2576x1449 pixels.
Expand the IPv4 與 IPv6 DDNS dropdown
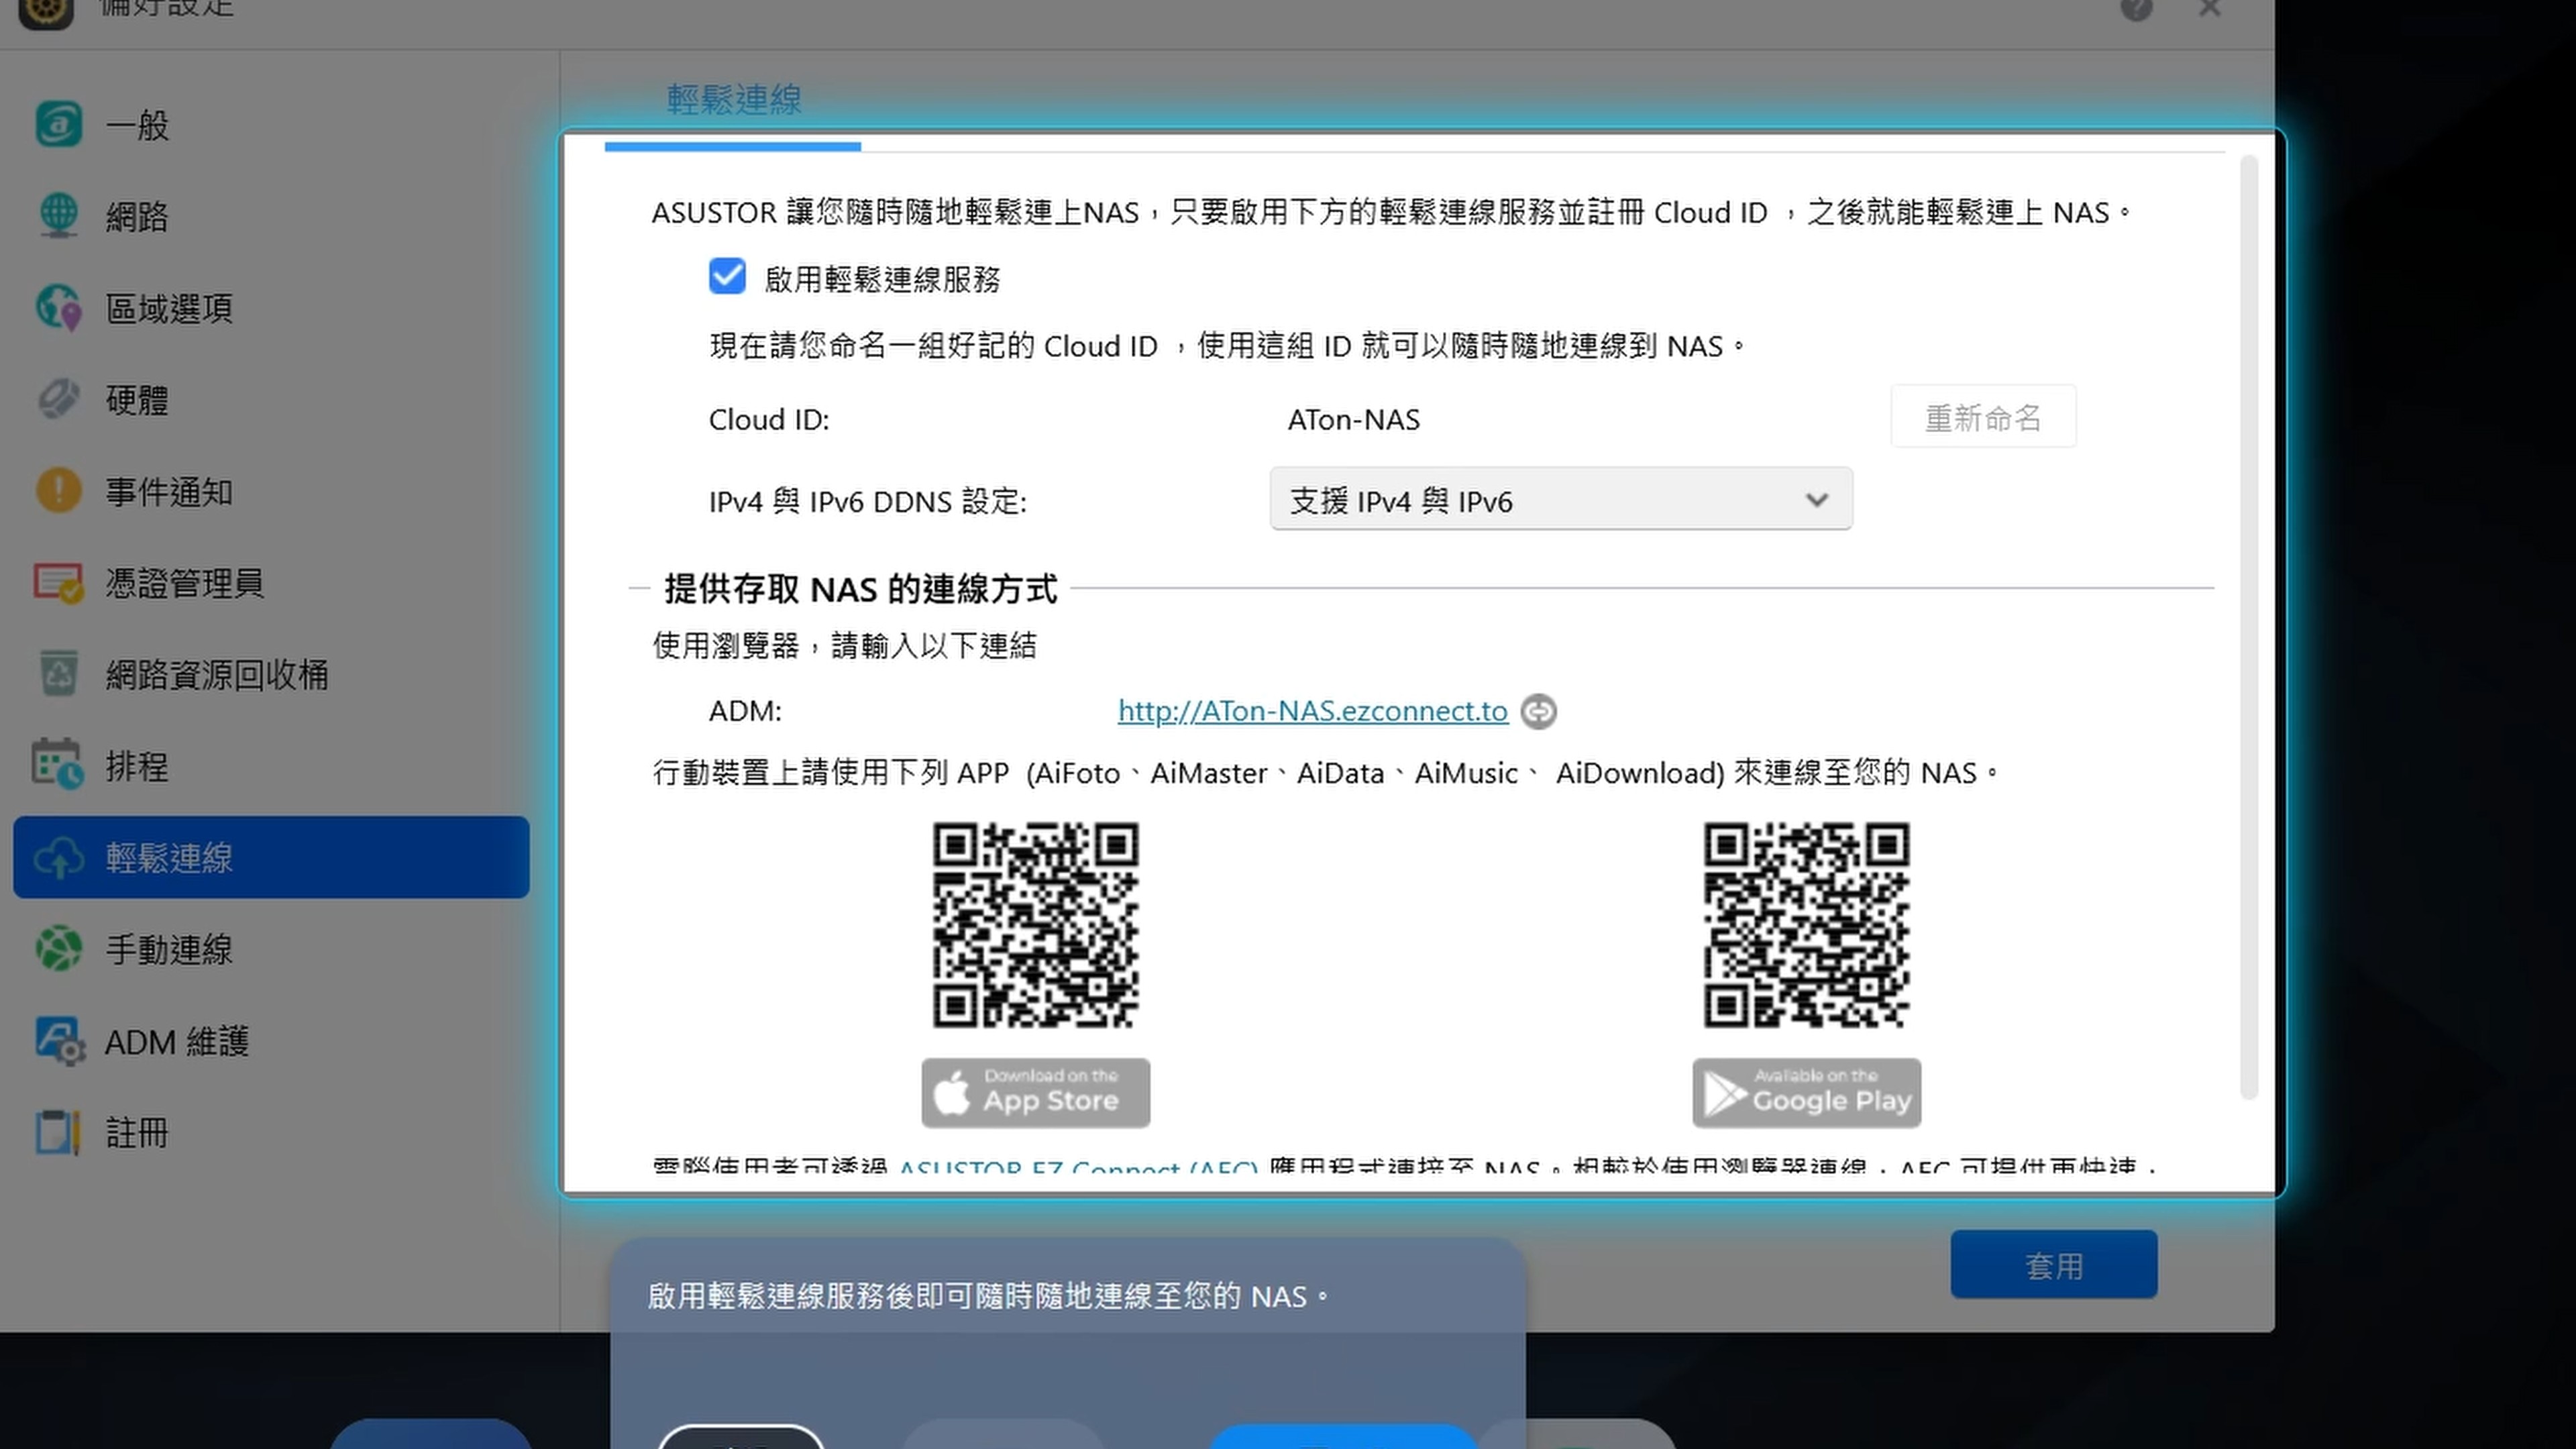[x=1560, y=499]
